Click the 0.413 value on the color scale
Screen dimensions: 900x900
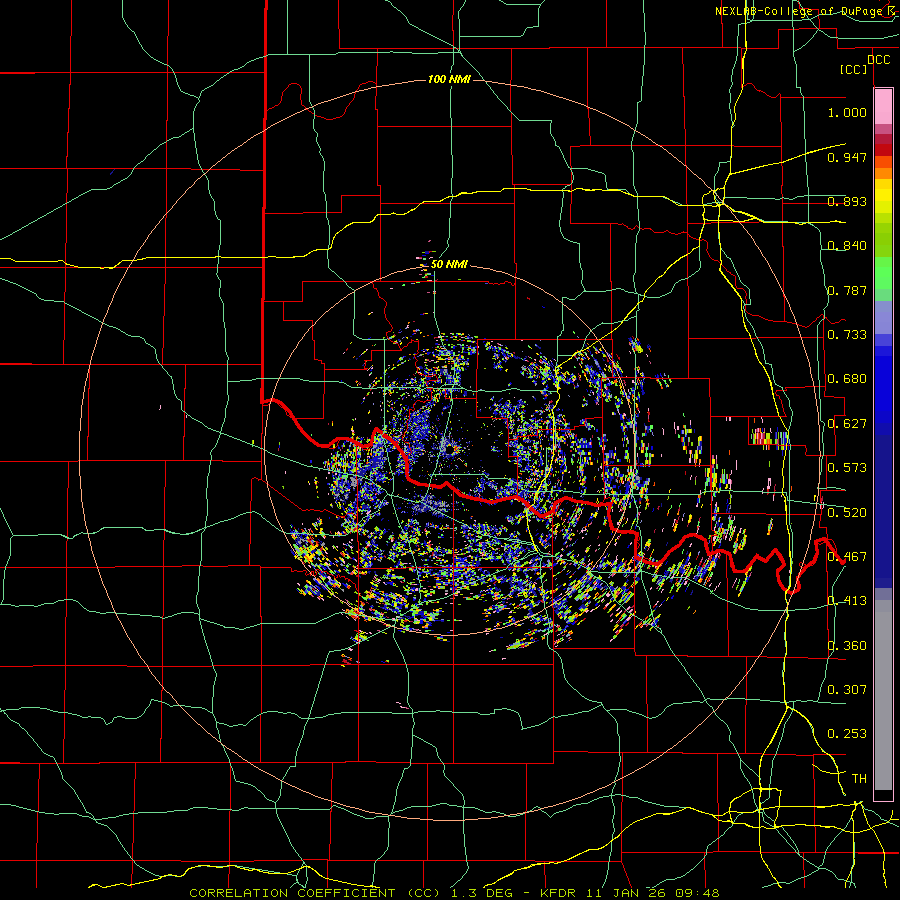point(847,600)
